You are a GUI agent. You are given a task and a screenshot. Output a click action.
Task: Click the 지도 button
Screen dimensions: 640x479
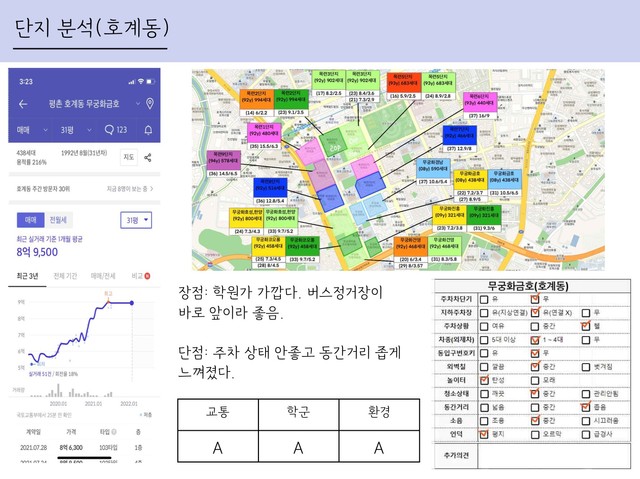click(129, 157)
